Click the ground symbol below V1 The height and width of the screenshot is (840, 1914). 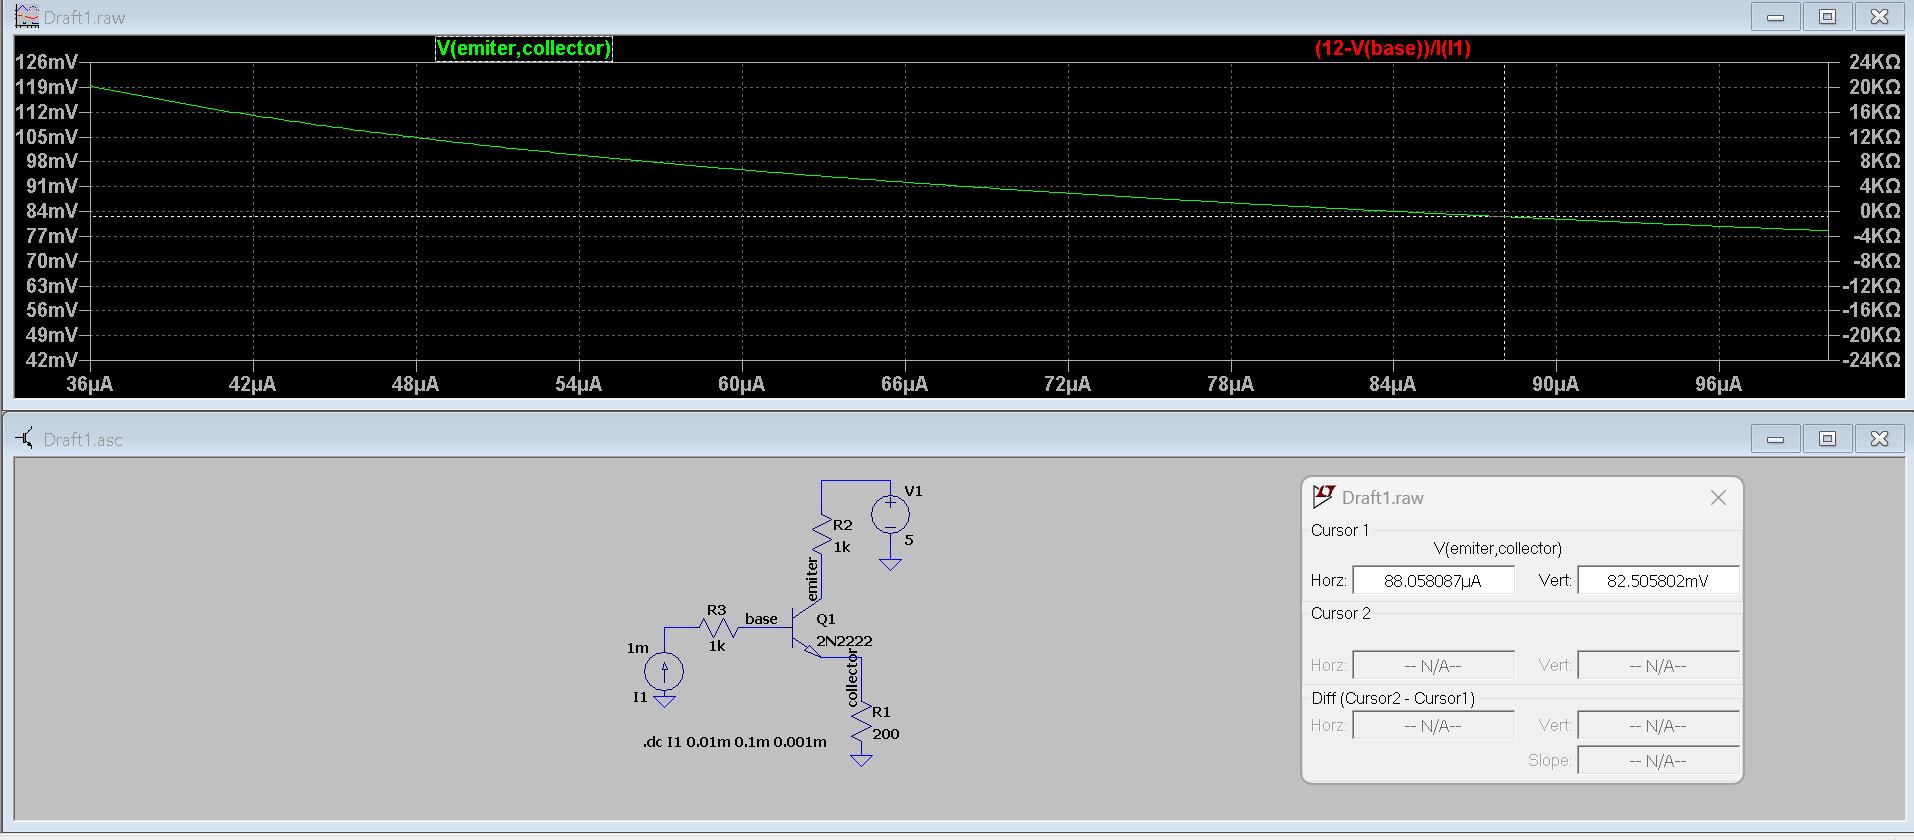890,564
